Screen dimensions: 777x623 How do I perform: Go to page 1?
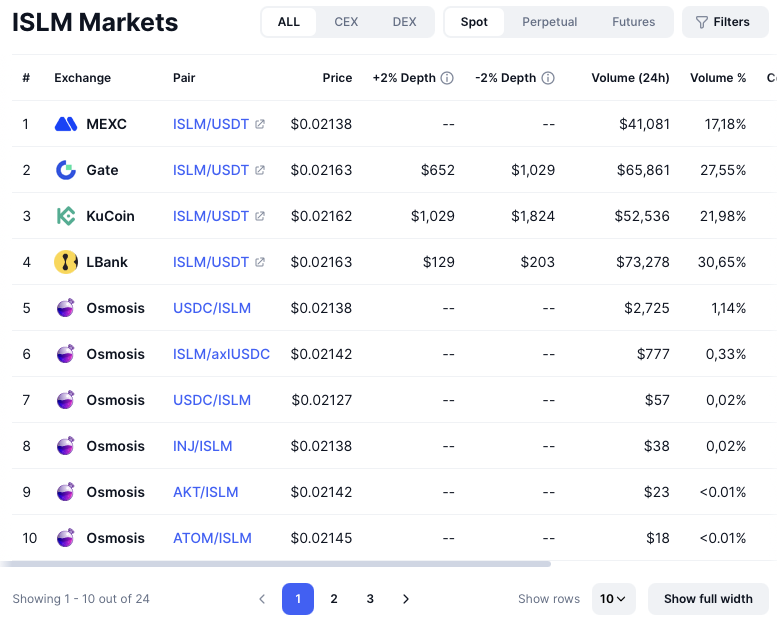298,599
